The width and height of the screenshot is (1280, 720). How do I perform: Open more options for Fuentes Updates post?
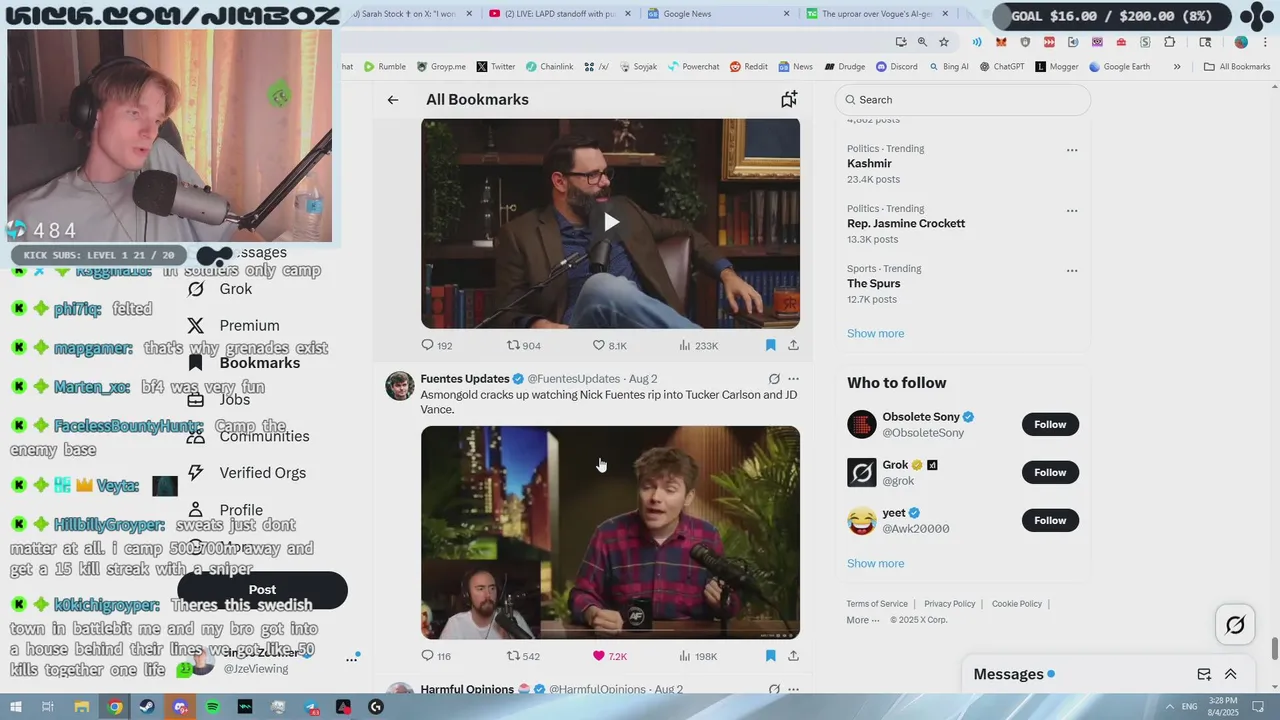793,379
